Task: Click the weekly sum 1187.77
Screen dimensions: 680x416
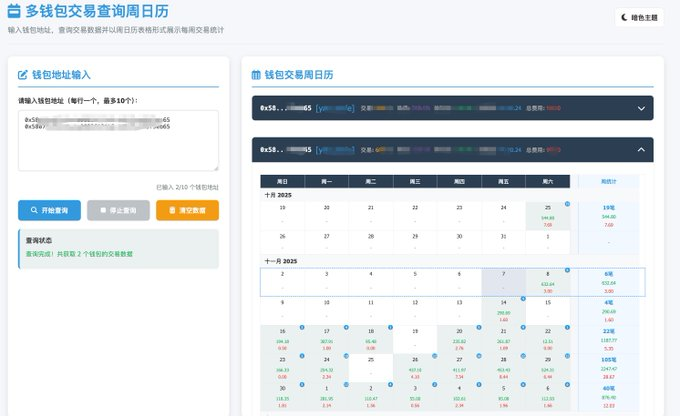Action: (x=608, y=341)
